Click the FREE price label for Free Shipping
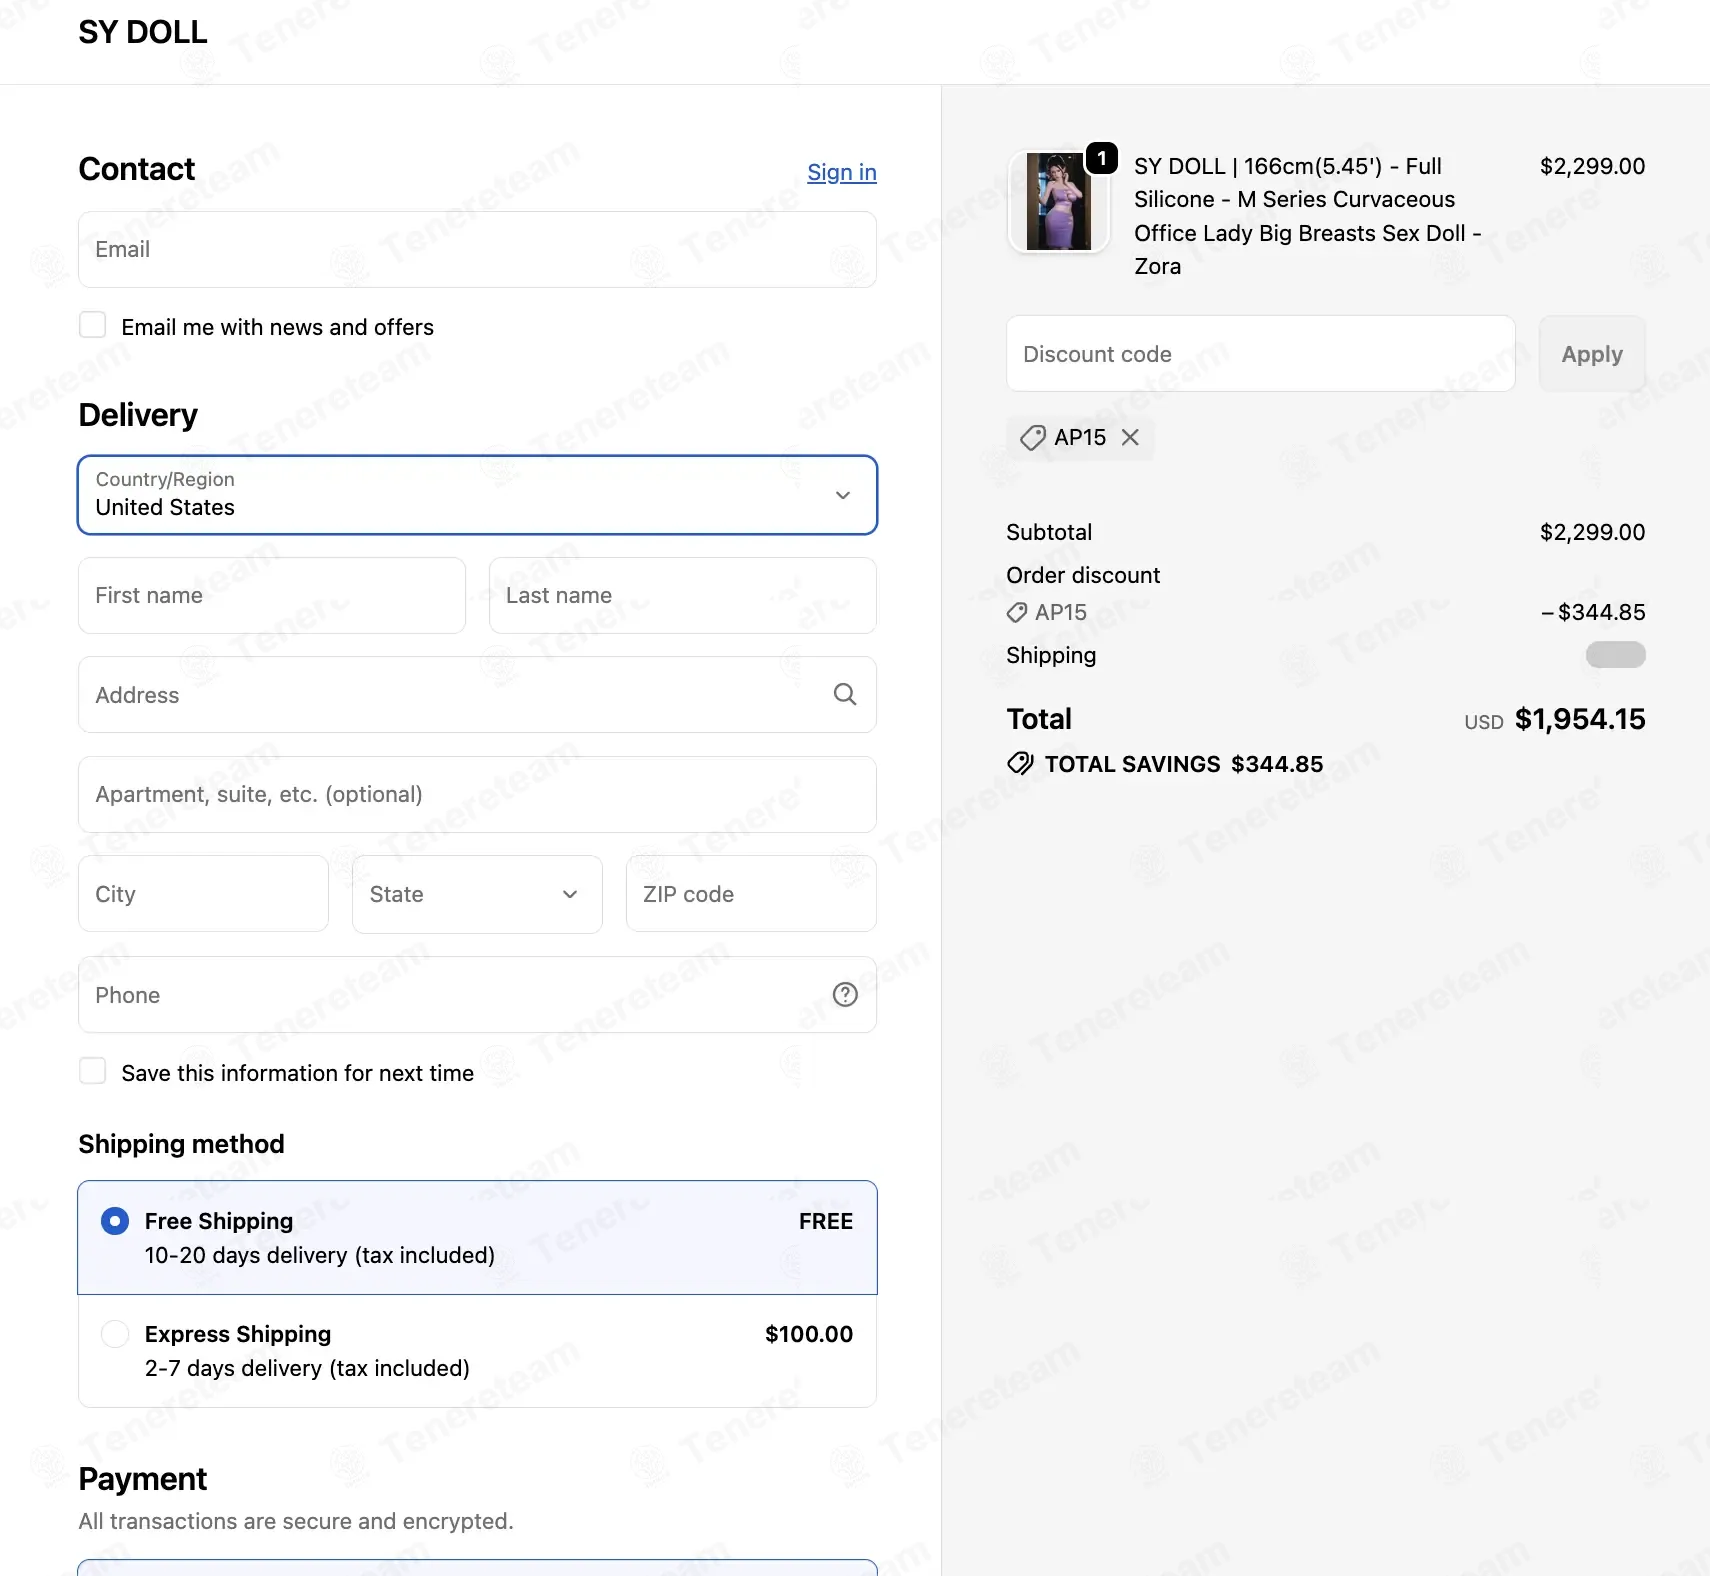 [x=826, y=1221]
